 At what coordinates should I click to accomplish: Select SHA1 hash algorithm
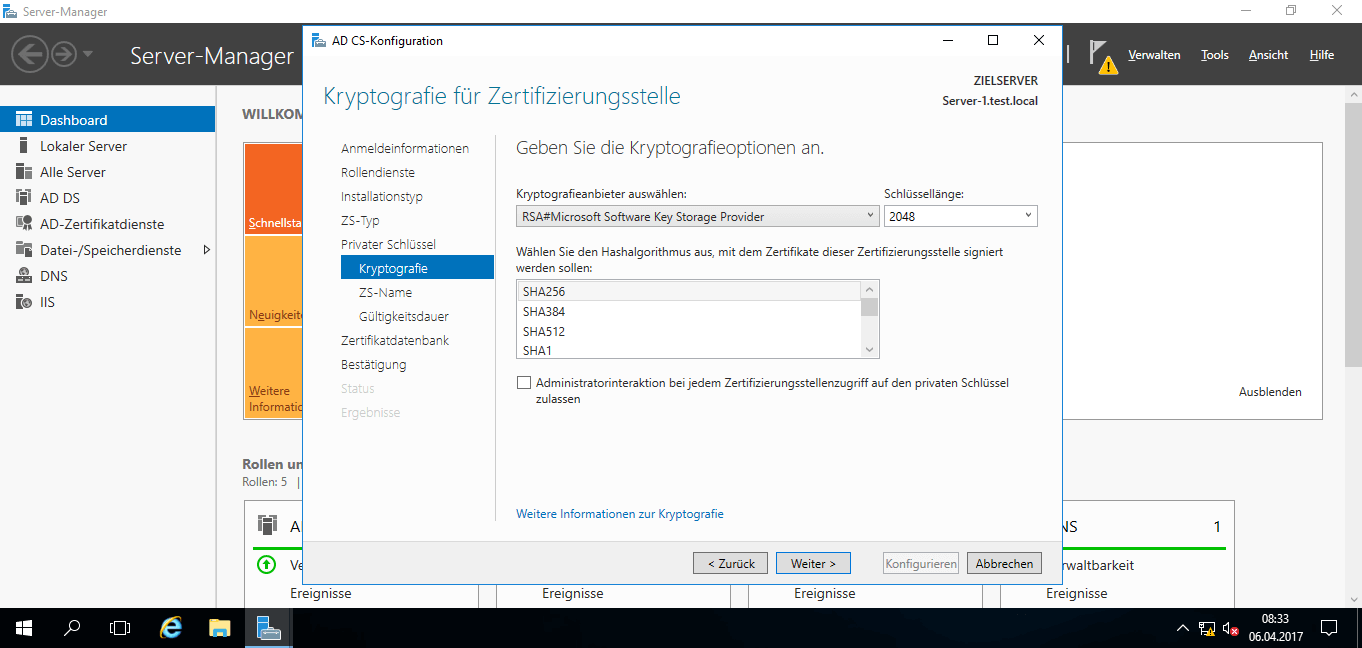(x=689, y=350)
